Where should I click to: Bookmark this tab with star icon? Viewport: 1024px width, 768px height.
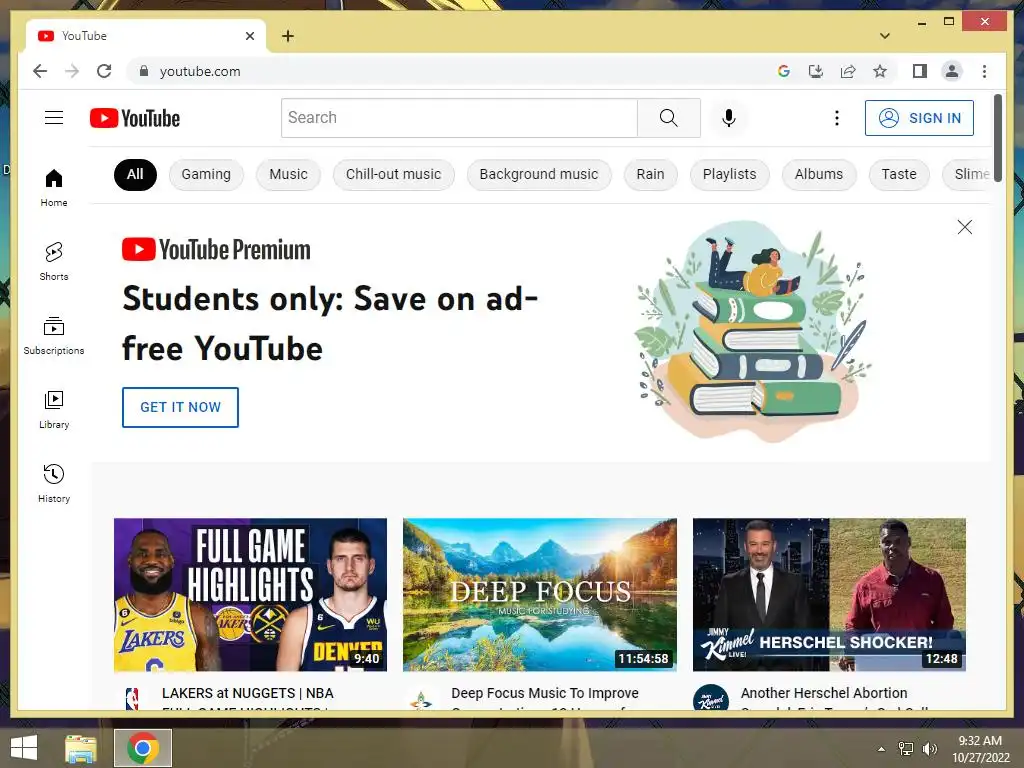(x=880, y=71)
